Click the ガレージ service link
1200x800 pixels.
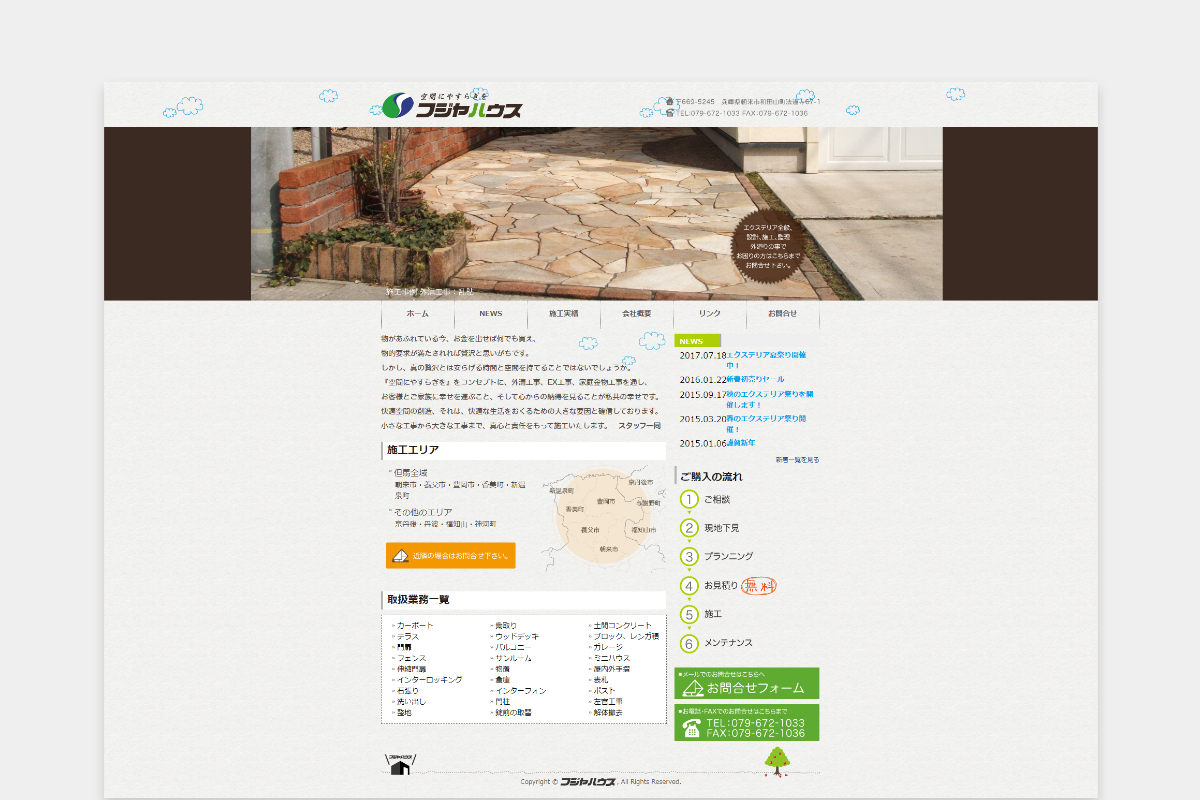pos(608,647)
